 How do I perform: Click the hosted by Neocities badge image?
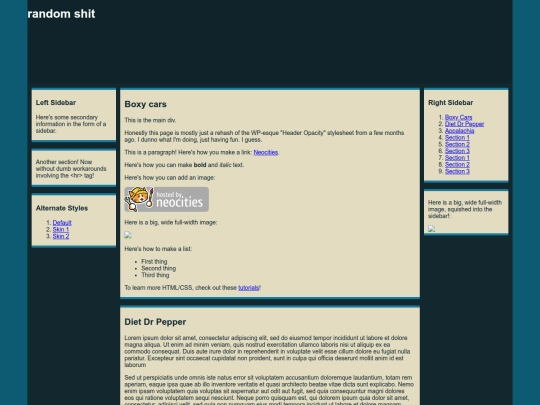pos(166,199)
